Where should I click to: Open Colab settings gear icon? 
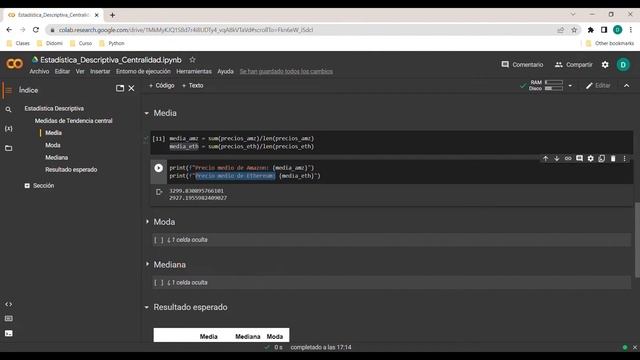(605, 64)
